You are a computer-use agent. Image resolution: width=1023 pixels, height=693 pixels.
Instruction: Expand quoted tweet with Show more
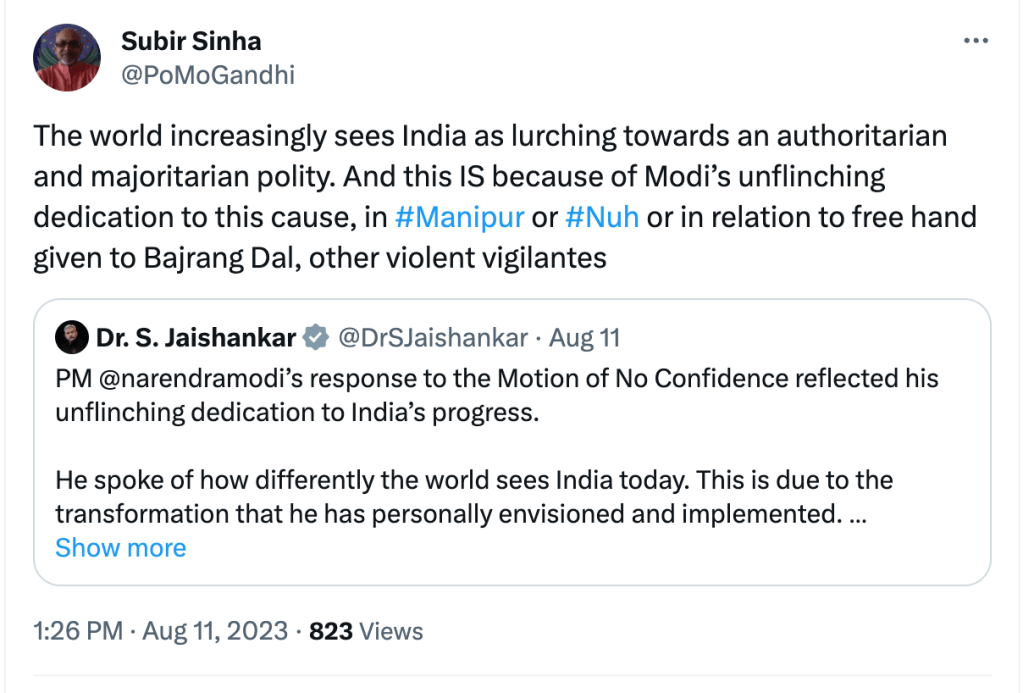click(120, 548)
